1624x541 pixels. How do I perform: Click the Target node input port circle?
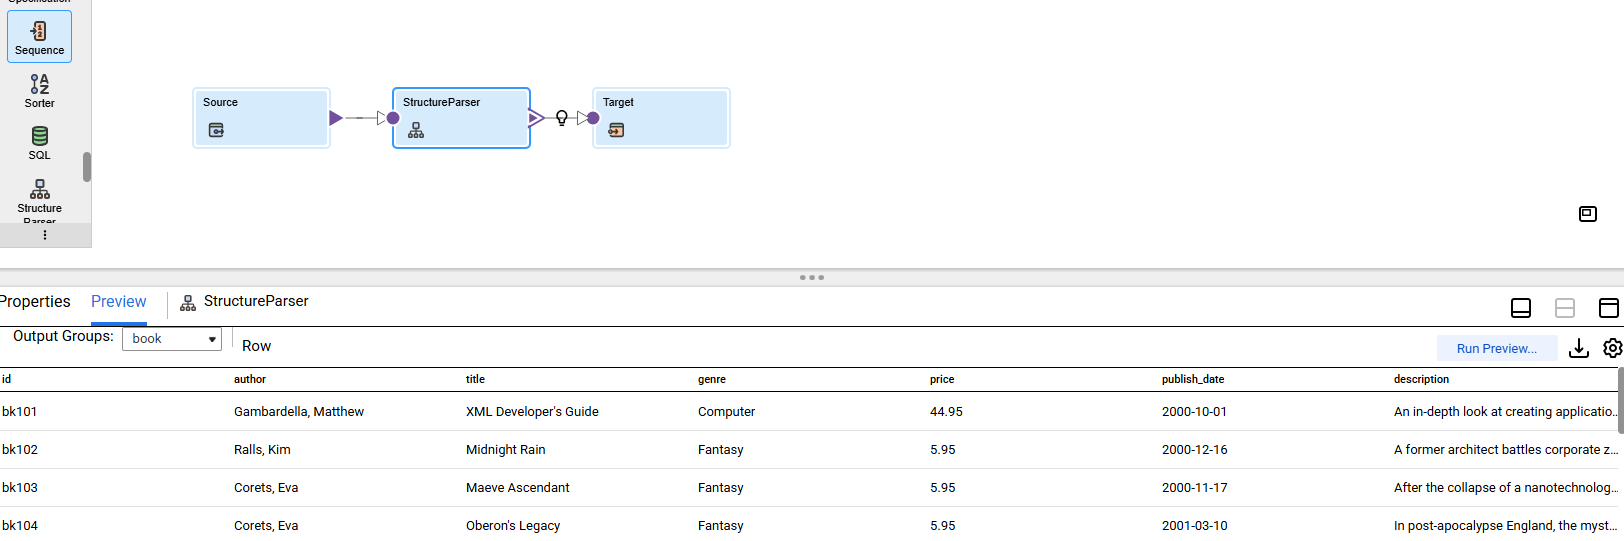tap(593, 118)
